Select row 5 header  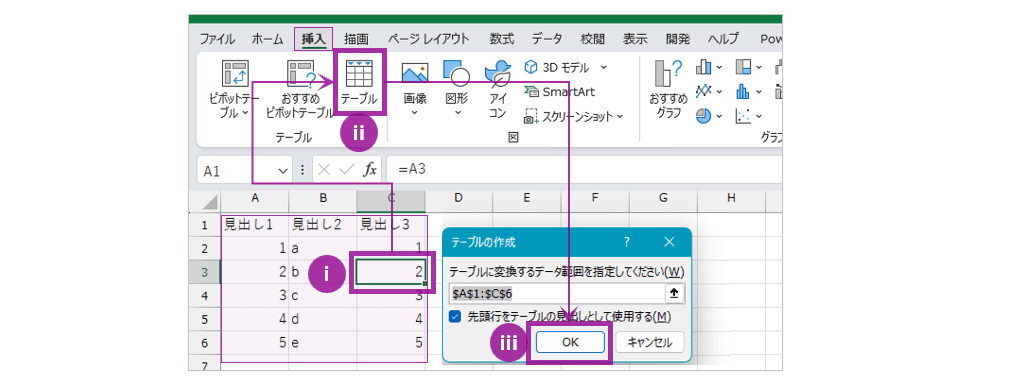pyautogui.click(x=205, y=320)
